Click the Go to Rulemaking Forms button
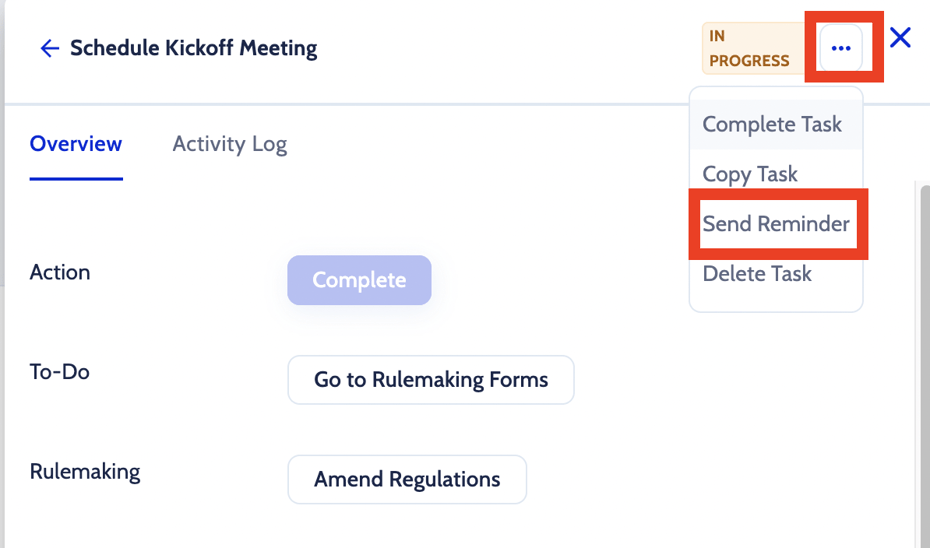This screenshot has width=930, height=548. pos(431,380)
